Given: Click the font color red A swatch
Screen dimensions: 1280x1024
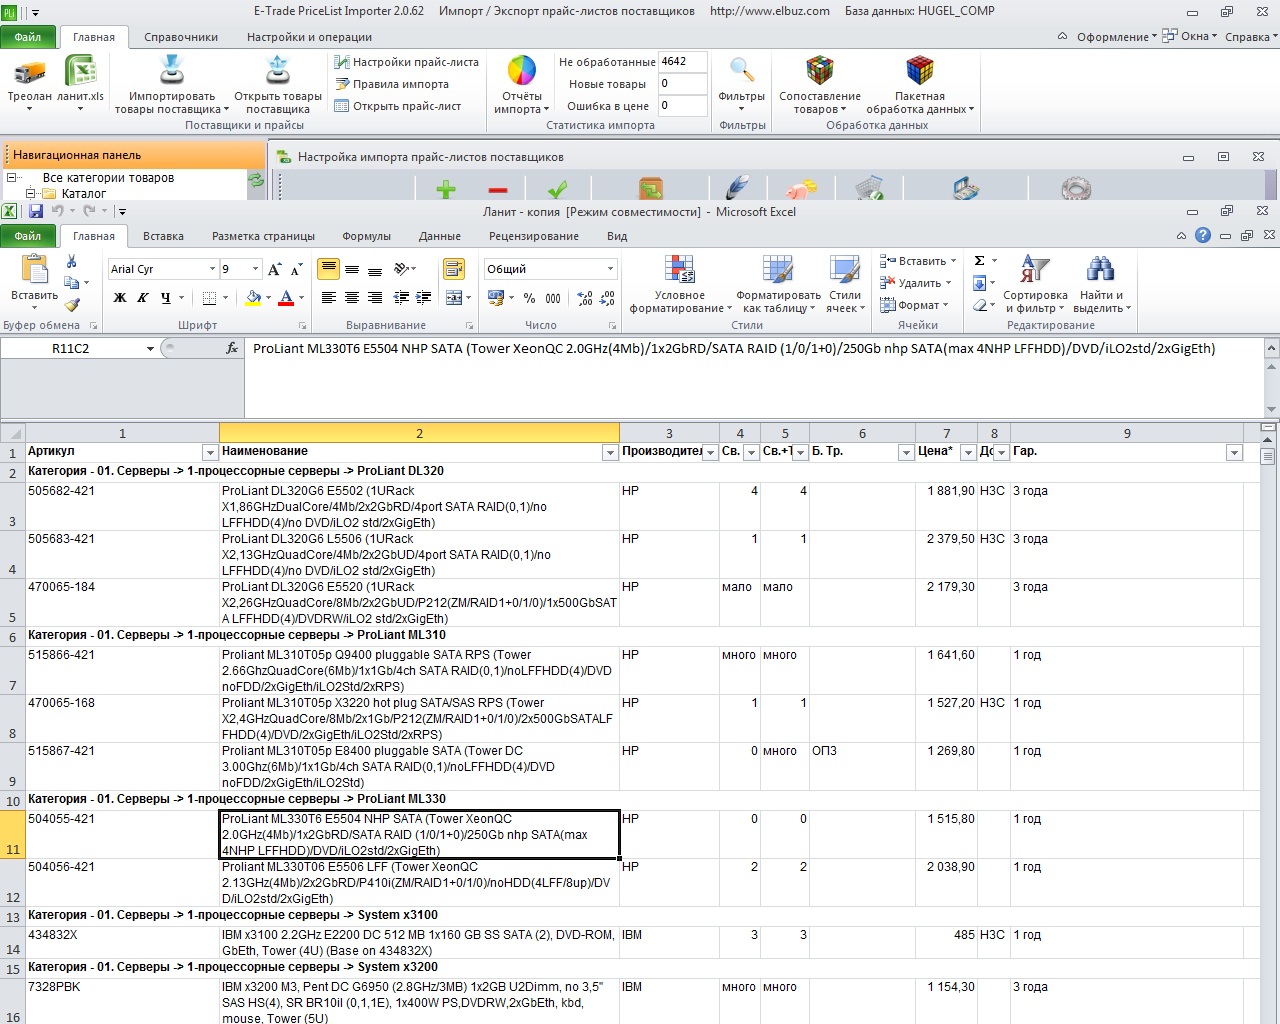Looking at the screenshot, I should coord(286,297).
